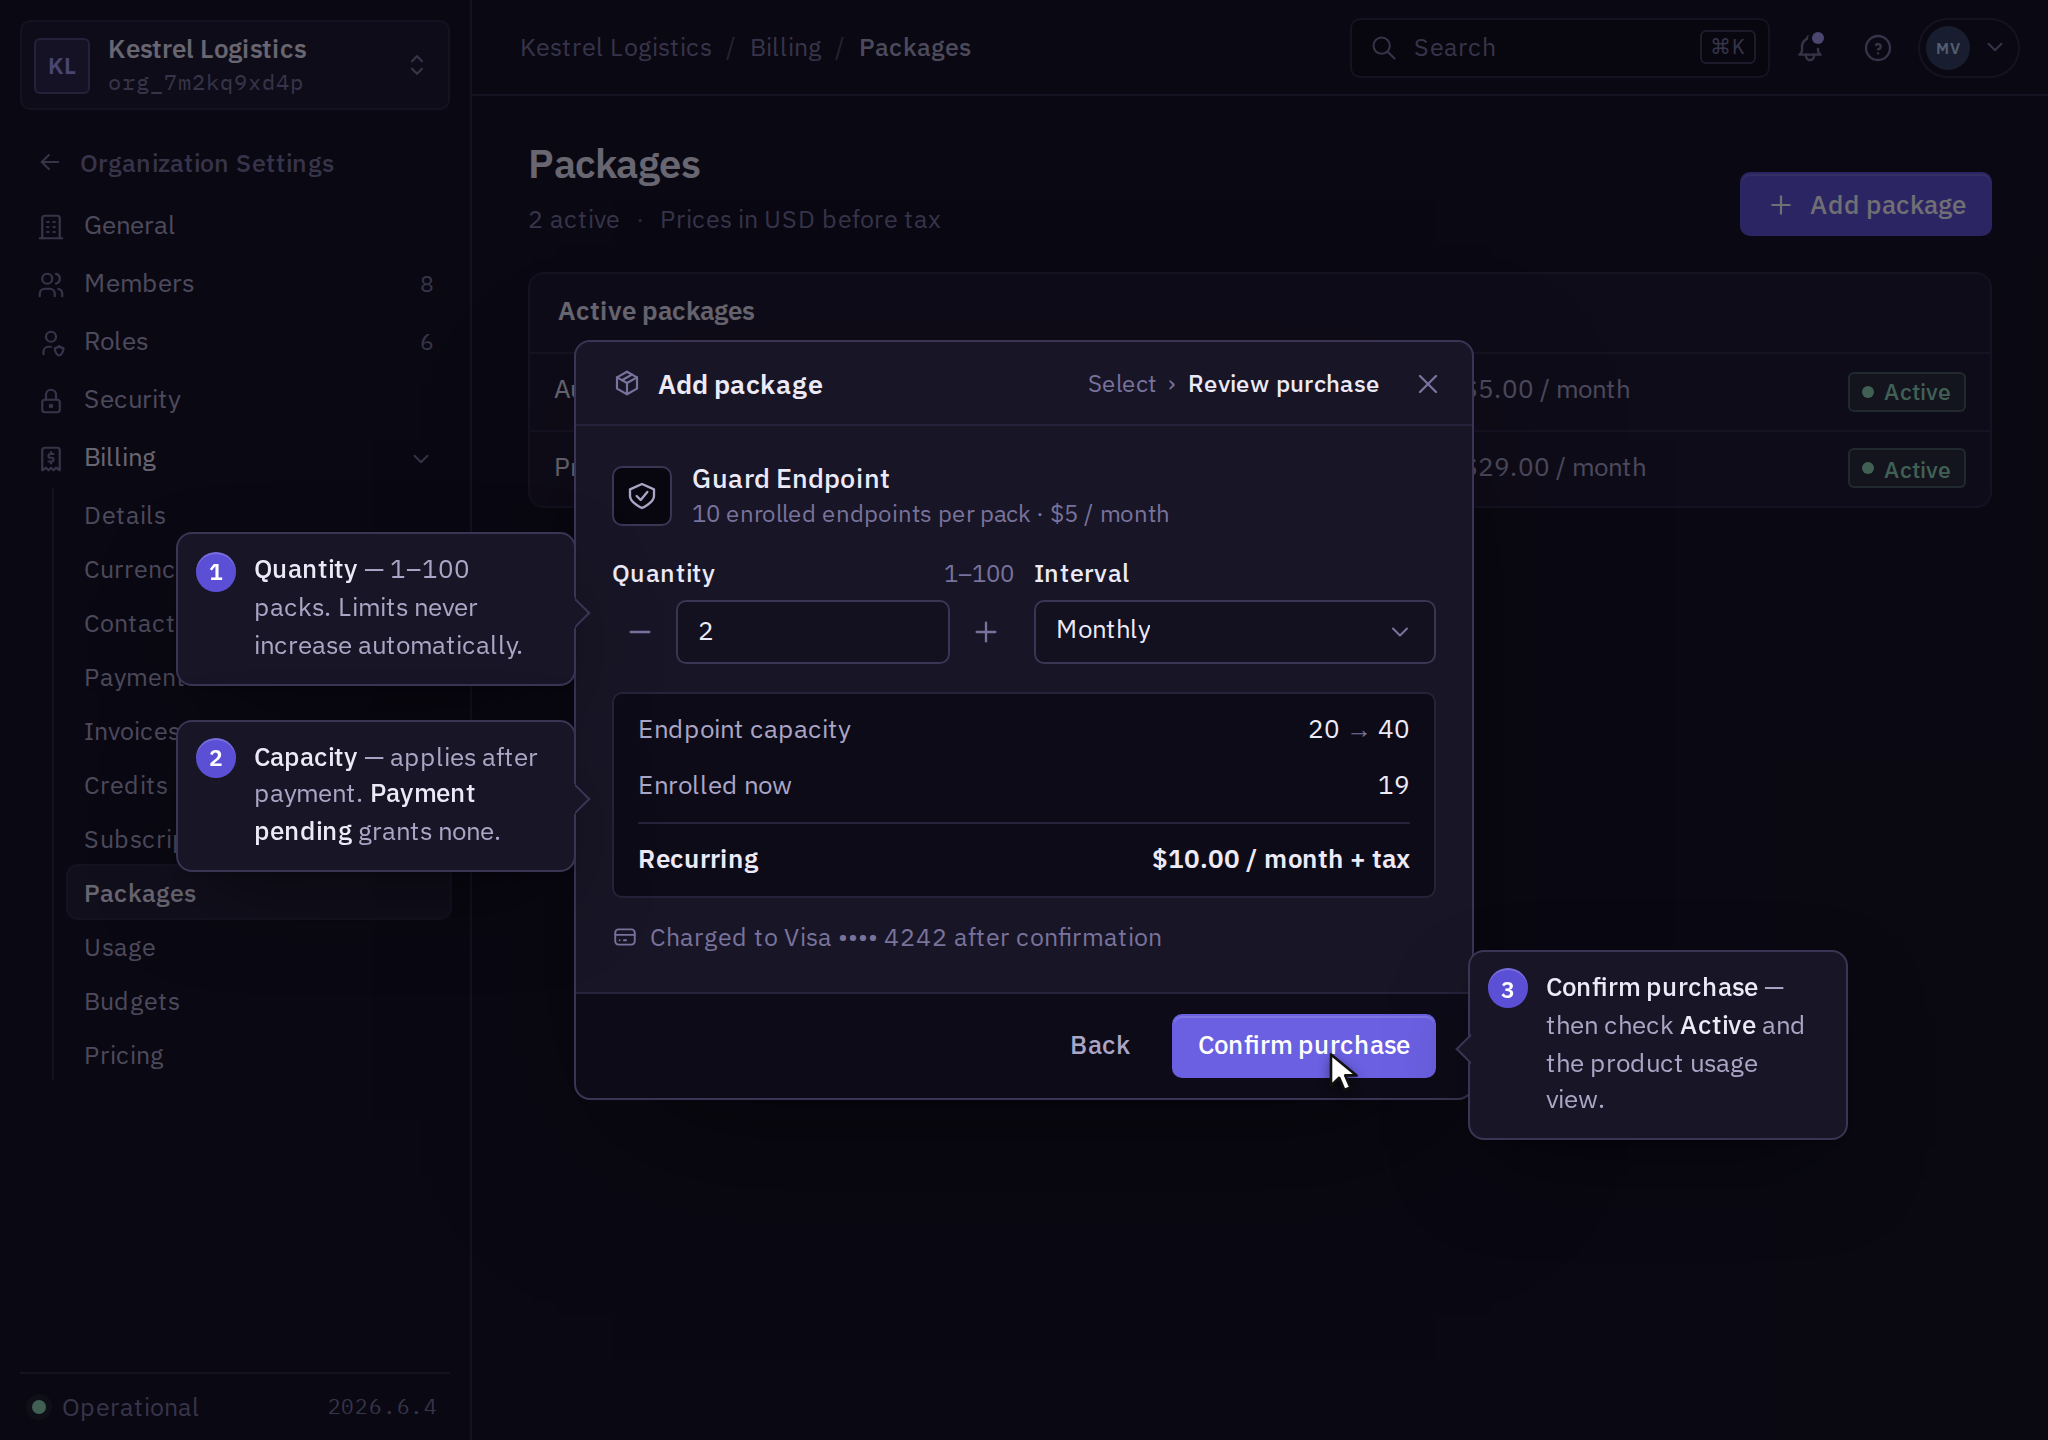2048x1440 pixels.
Task: Open the Interval Monthly dropdown
Action: pyautogui.click(x=1234, y=632)
